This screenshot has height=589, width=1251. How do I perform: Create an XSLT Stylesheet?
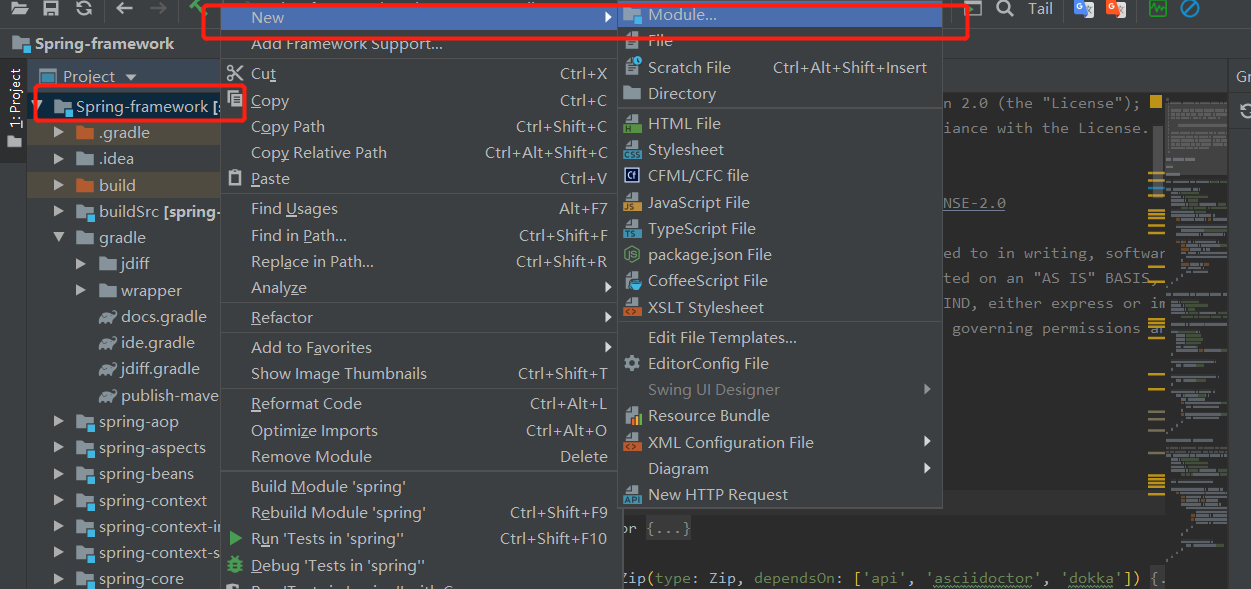click(x=779, y=308)
